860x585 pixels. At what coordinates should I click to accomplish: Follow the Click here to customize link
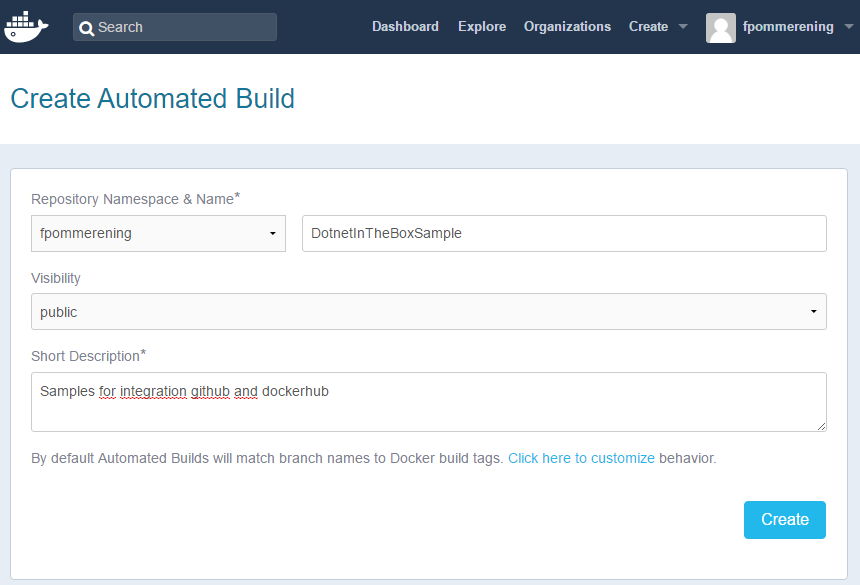click(581, 458)
